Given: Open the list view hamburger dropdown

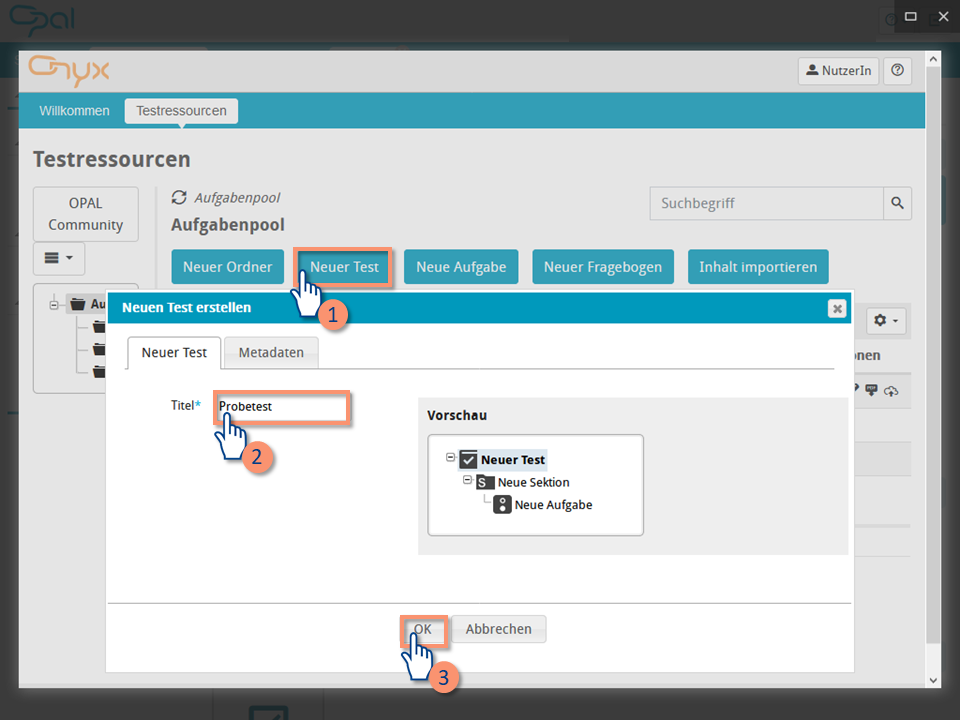Looking at the screenshot, I should click(59, 258).
